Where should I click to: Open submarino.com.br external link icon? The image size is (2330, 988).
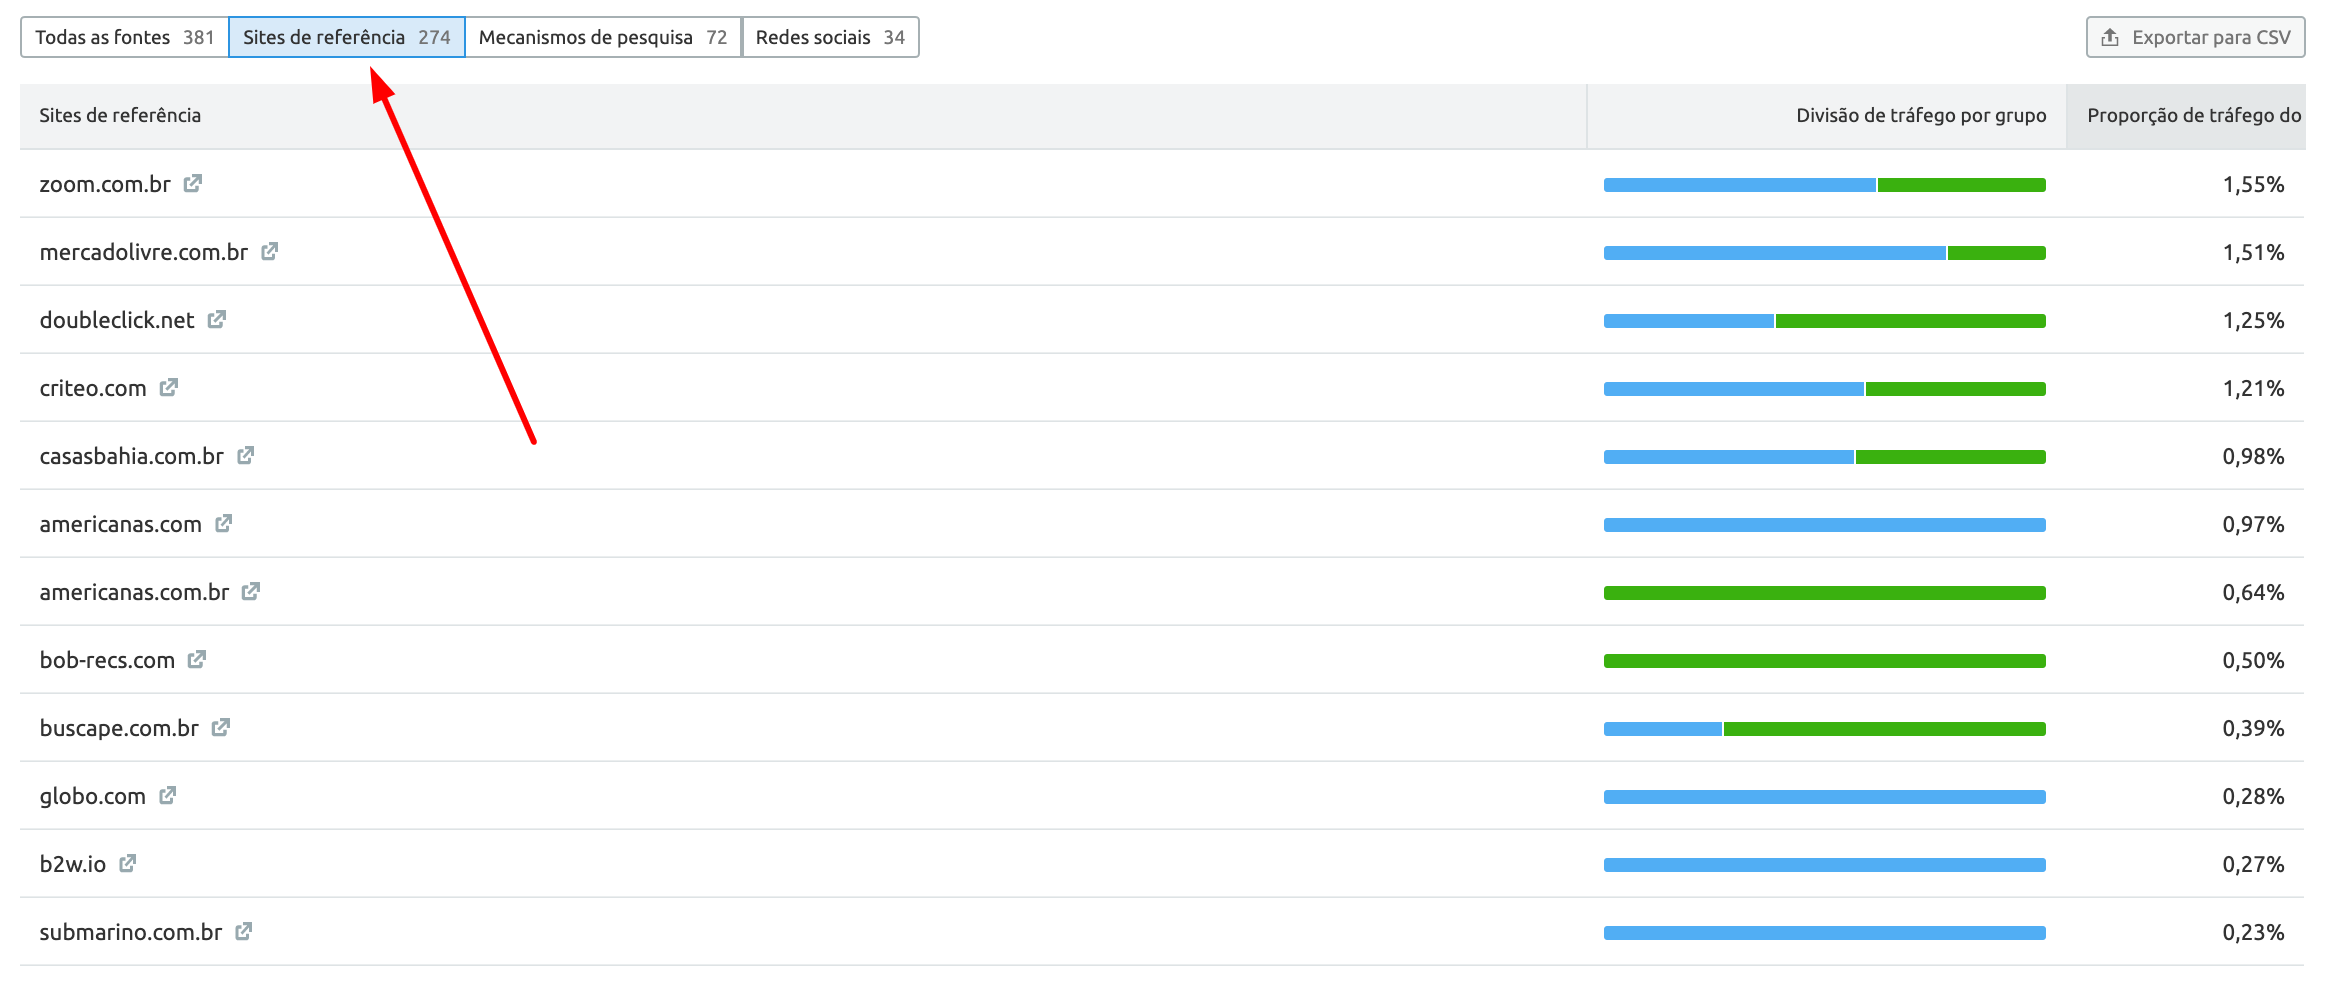click(x=244, y=931)
